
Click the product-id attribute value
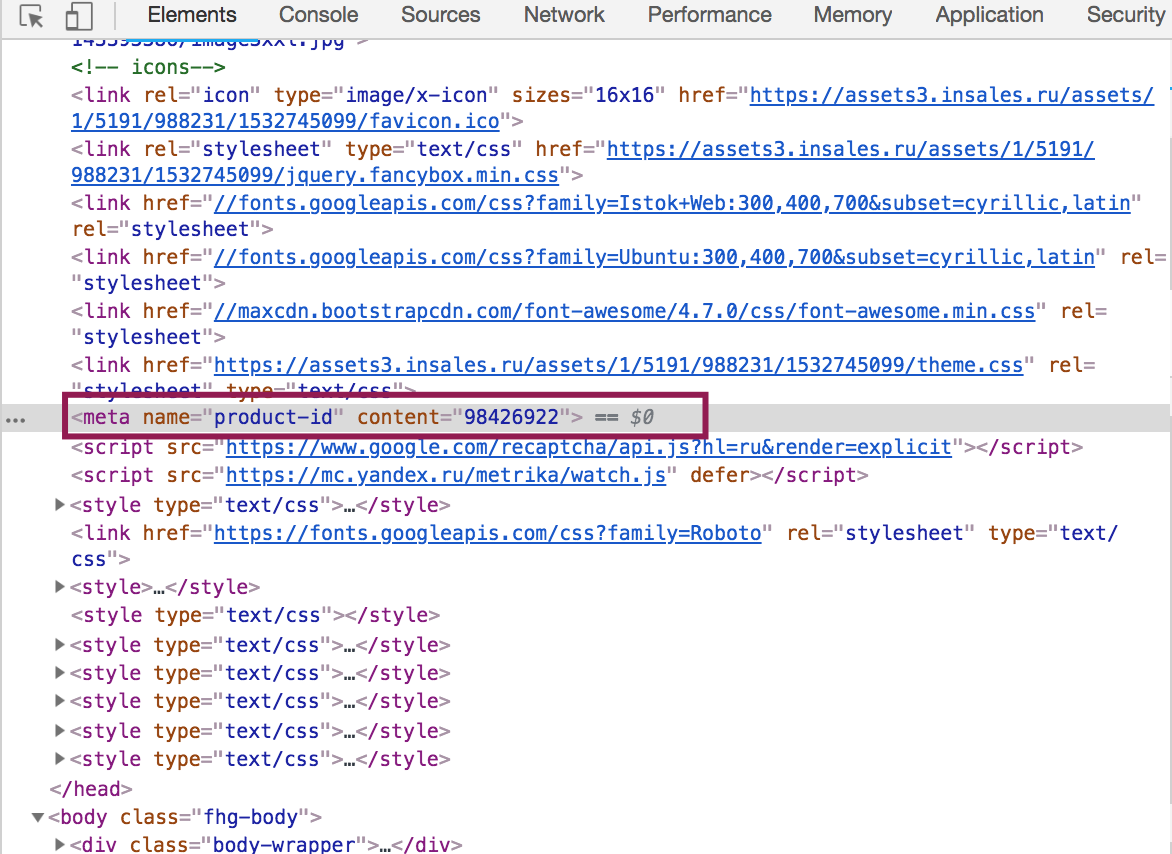pyautogui.click(x=273, y=417)
